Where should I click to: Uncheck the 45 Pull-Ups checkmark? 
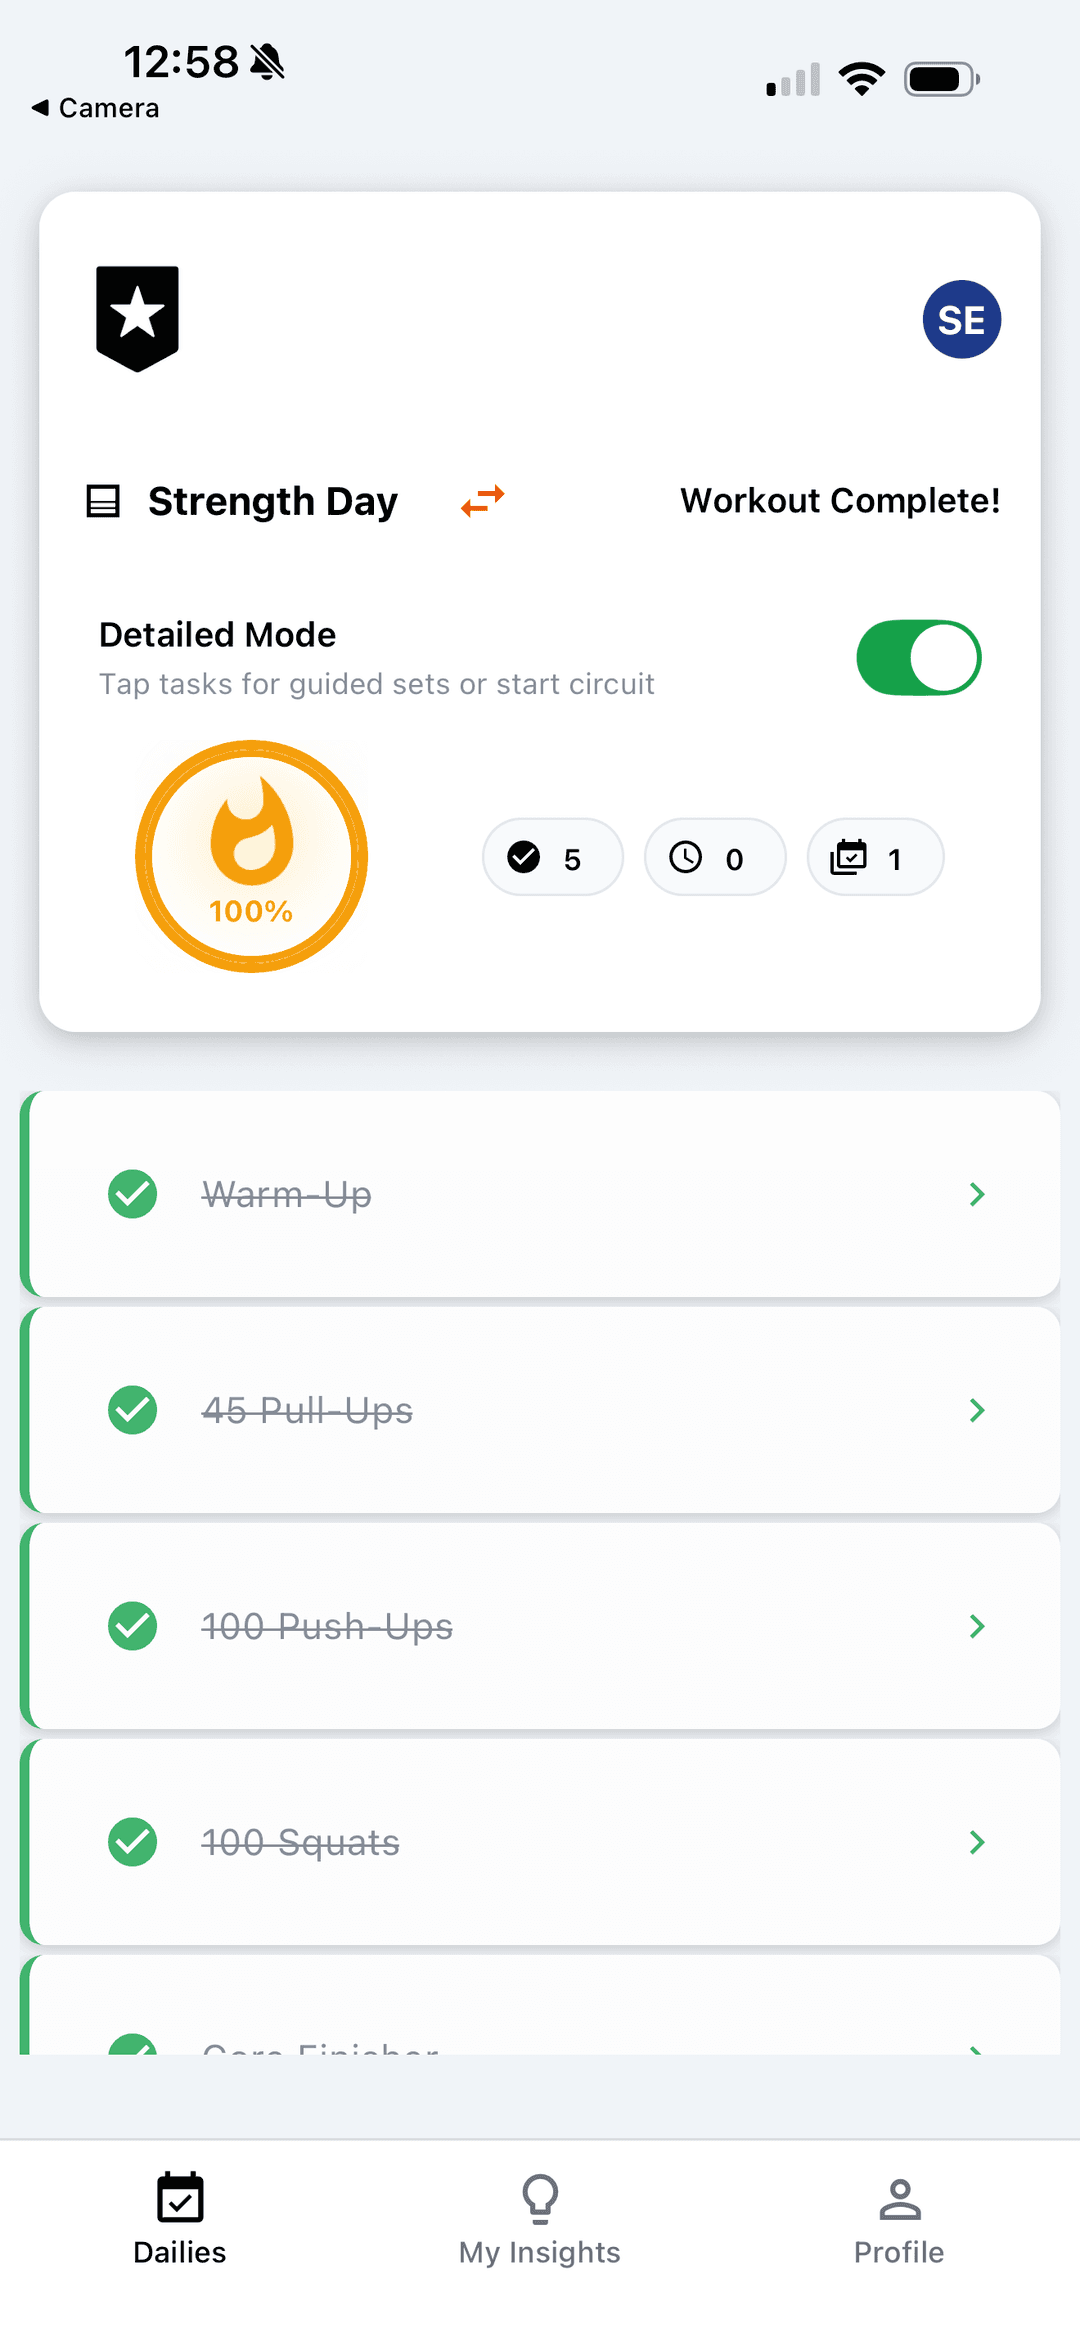point(133,1410)
